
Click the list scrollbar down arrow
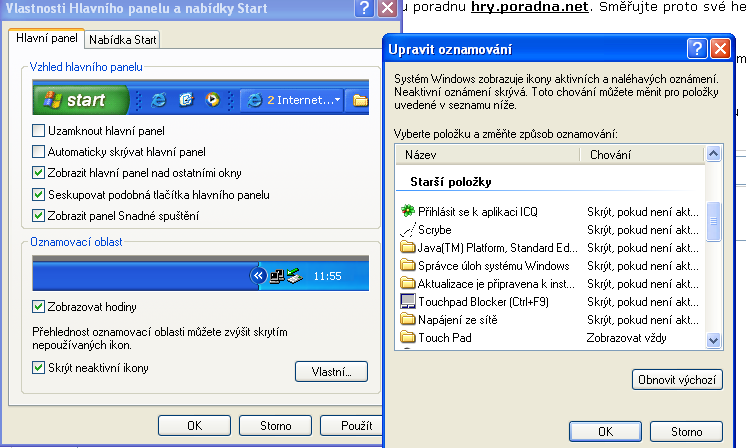click(713, 340)
